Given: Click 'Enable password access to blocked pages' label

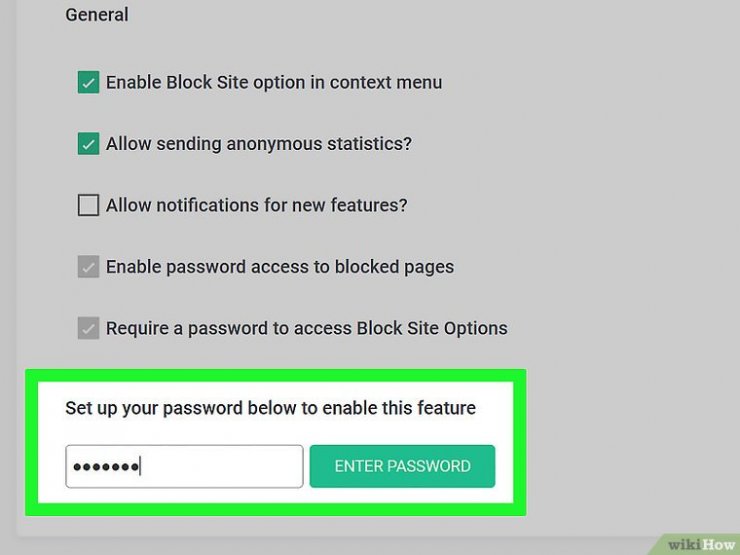Looking at the screenshot, I should click(x=279, y=267).
